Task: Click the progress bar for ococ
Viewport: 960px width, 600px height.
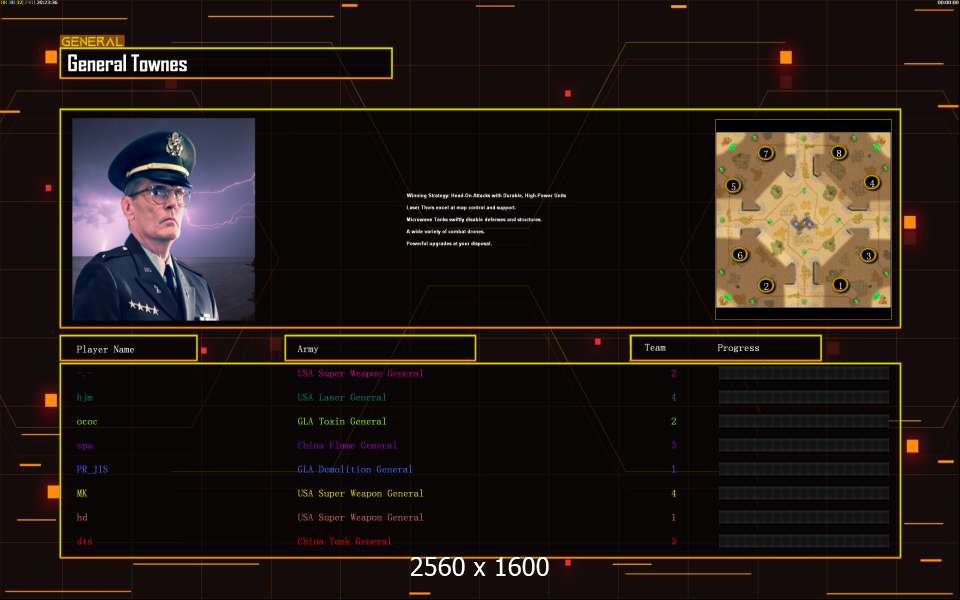Action: (804, 421)
